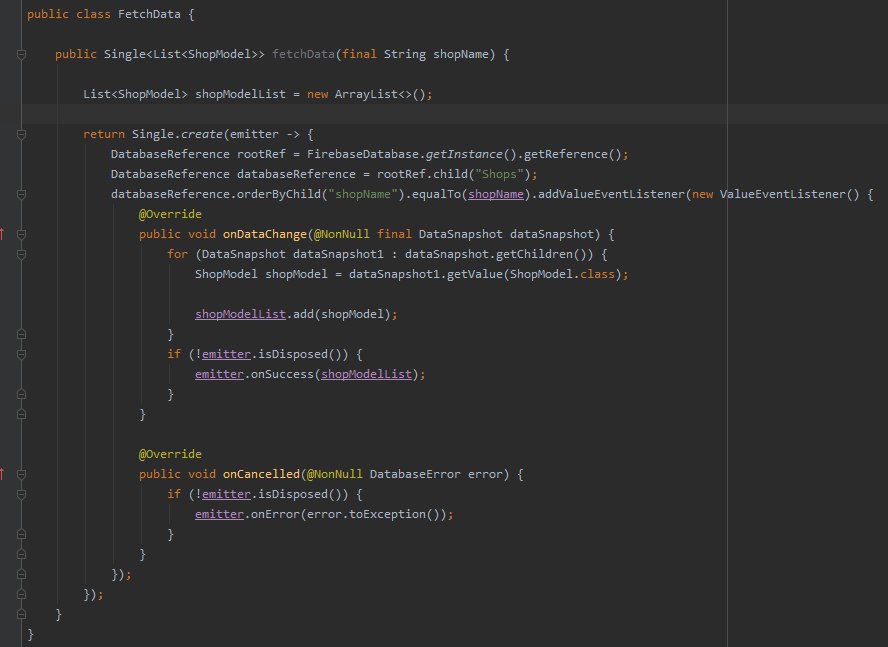Click addValueEventListener method call
Viewport: 888px width, 647px height.
click(611, 194)
